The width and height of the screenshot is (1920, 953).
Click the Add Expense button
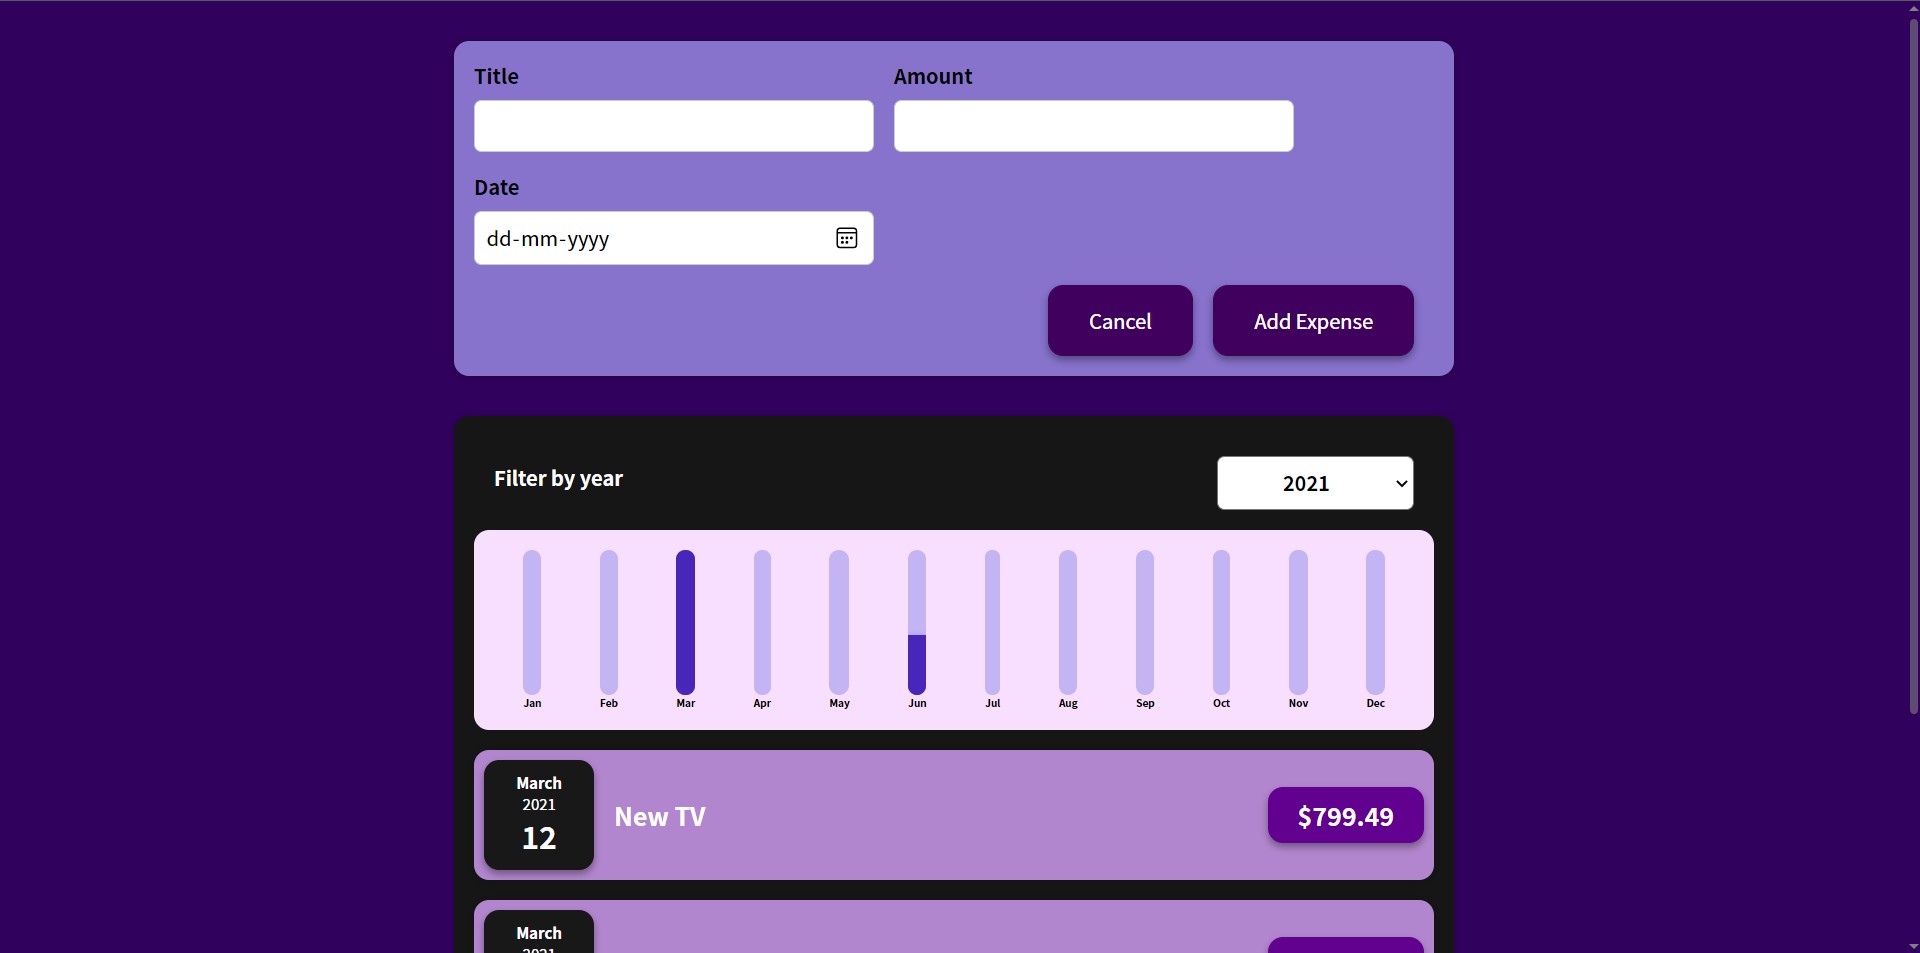point(1313,321)
